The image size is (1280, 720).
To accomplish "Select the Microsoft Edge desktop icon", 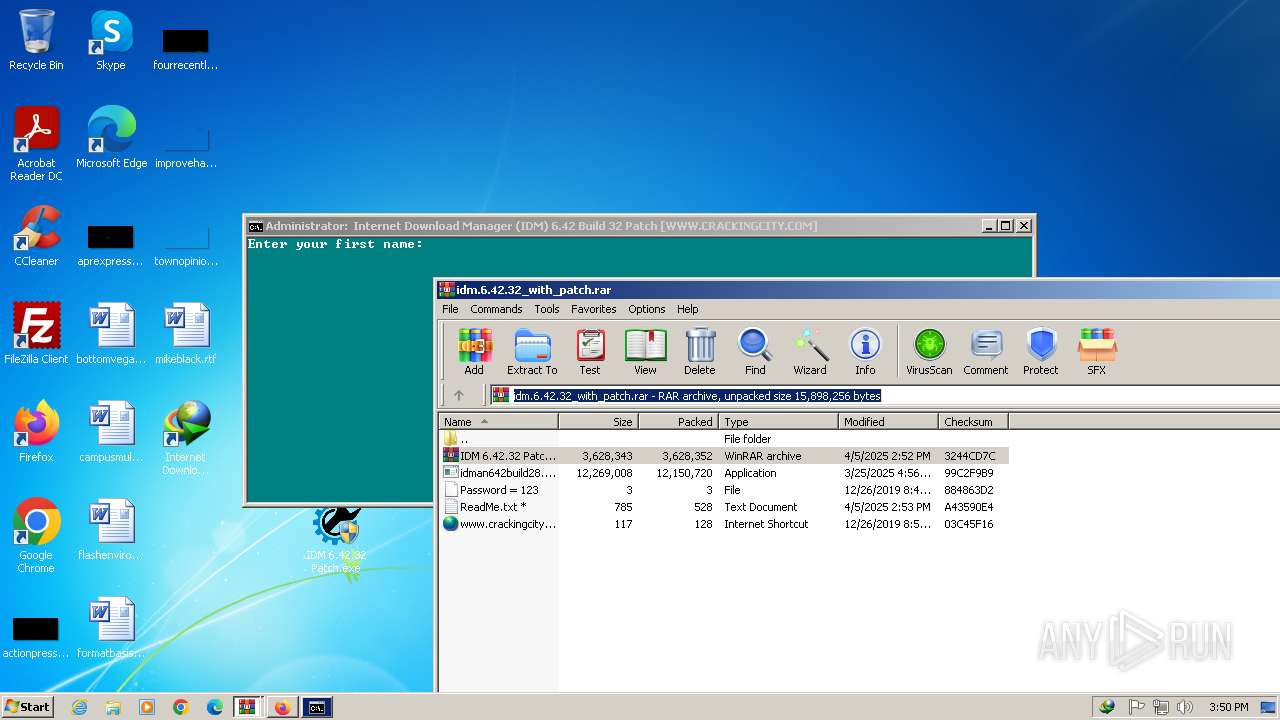I will tap(111, 138).
